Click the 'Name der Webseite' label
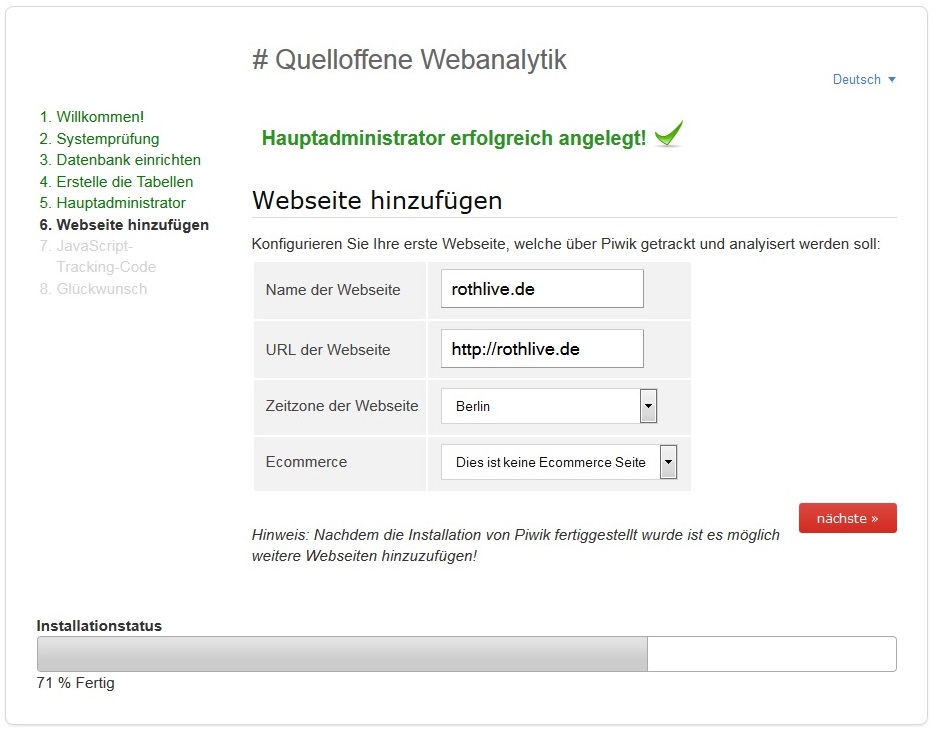Image resolution: width=934 pixels, height=729 pixels. (x=333, y=290)
